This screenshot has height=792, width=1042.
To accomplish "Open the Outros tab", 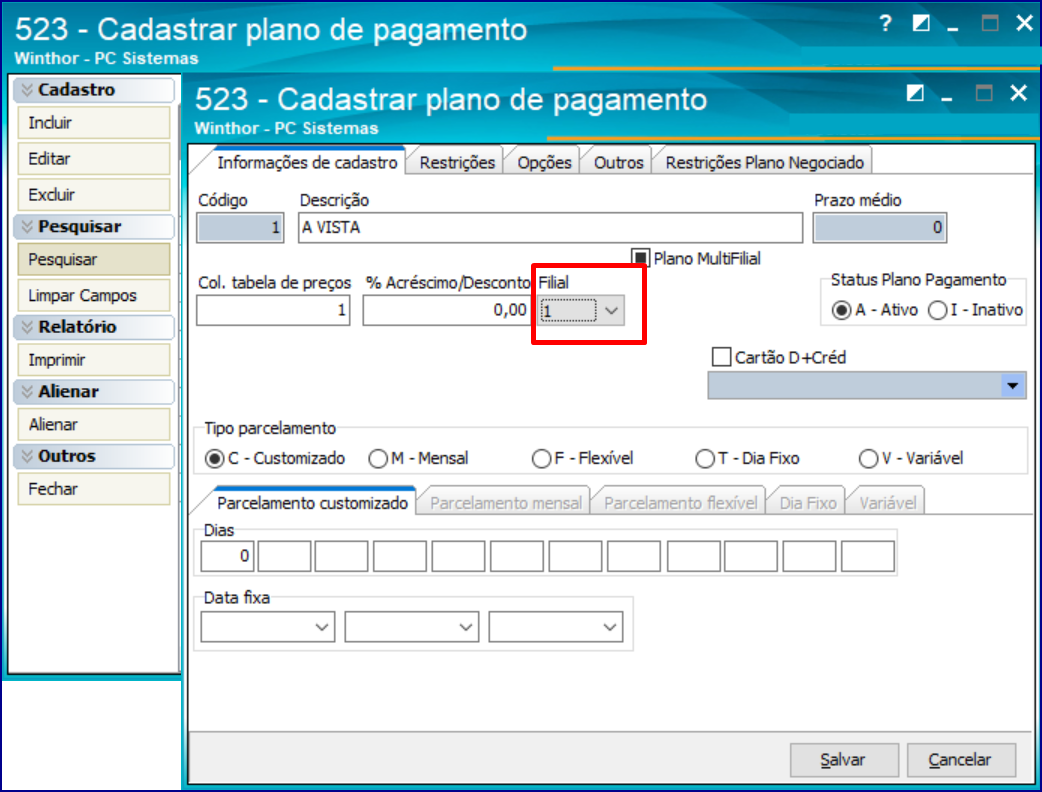I will click(619, 163).
